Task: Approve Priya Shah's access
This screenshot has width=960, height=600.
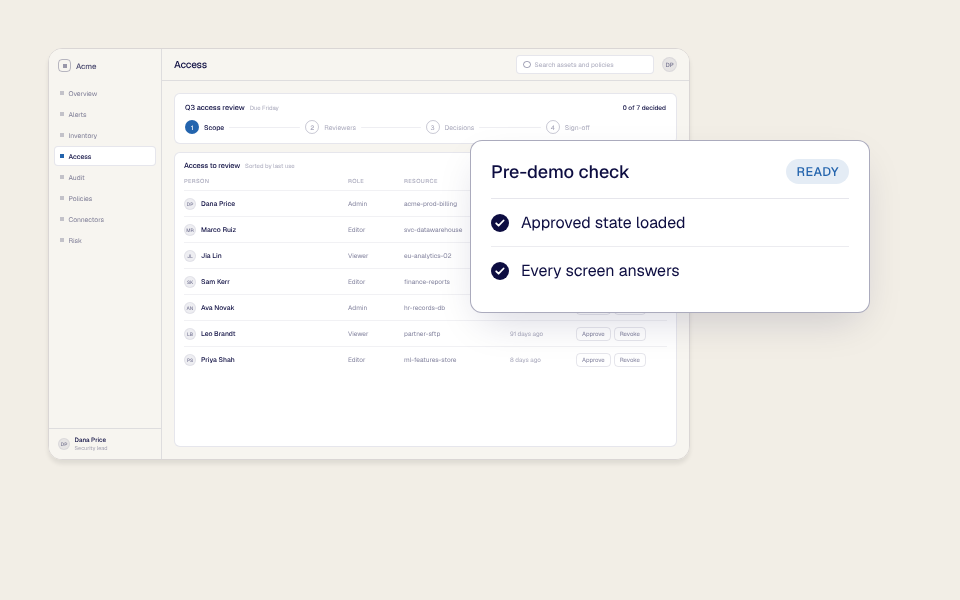Action: pos(593,360)
